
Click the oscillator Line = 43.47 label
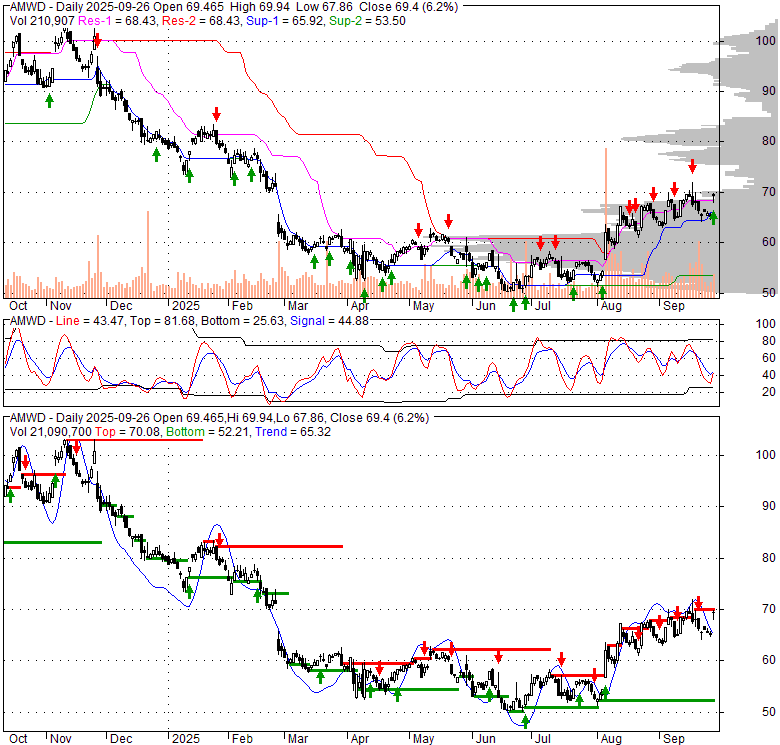coord(90,321)
